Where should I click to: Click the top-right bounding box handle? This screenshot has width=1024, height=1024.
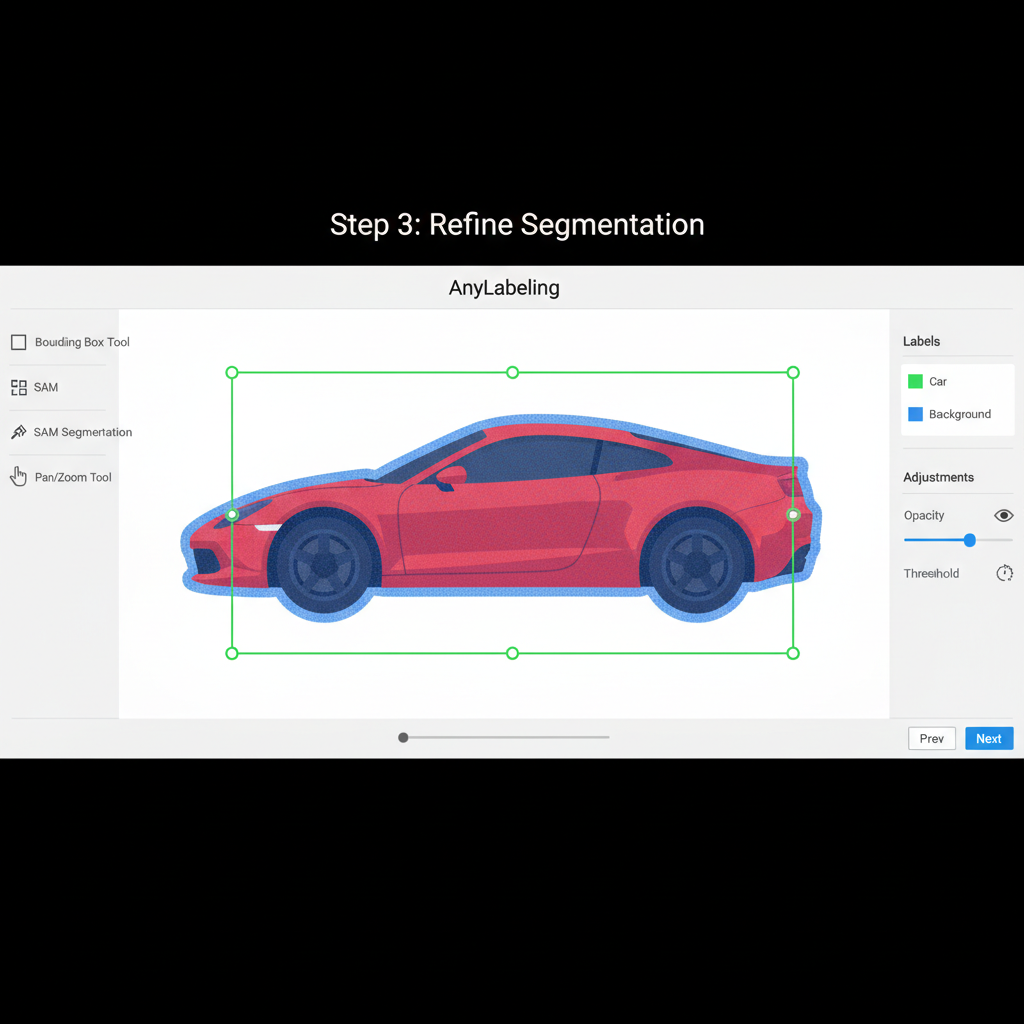(793, 373)
